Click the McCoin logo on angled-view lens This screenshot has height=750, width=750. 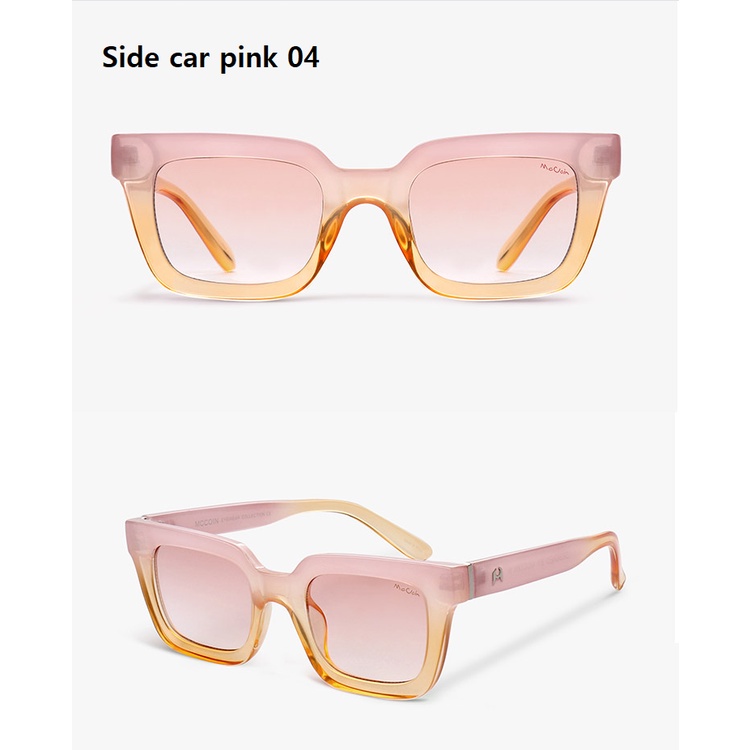pyautogui.click(x=406, y=589)
